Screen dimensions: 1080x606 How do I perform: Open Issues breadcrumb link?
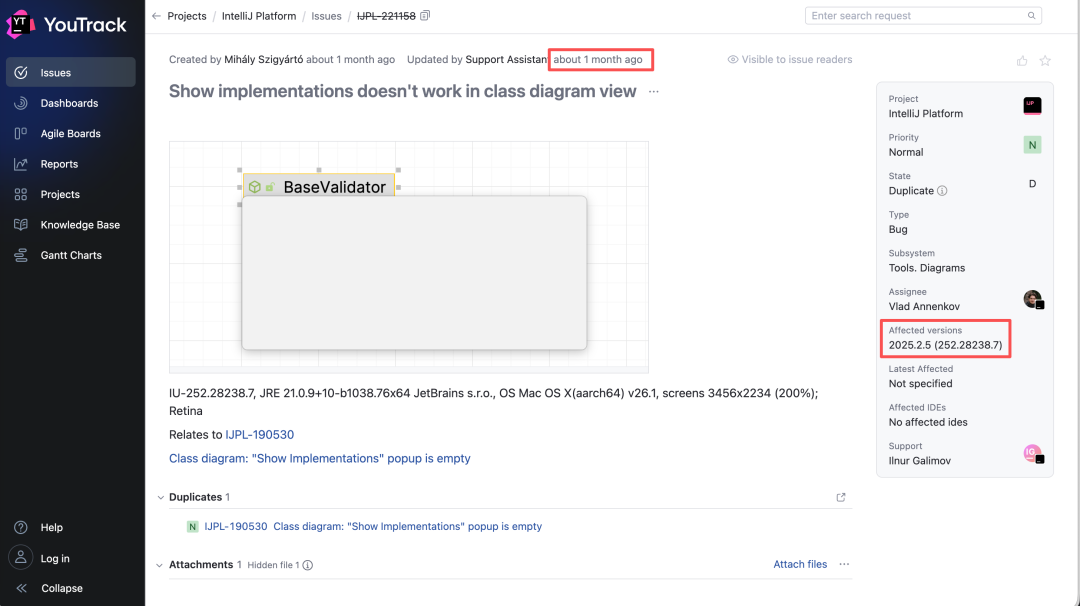click(326, 16)
